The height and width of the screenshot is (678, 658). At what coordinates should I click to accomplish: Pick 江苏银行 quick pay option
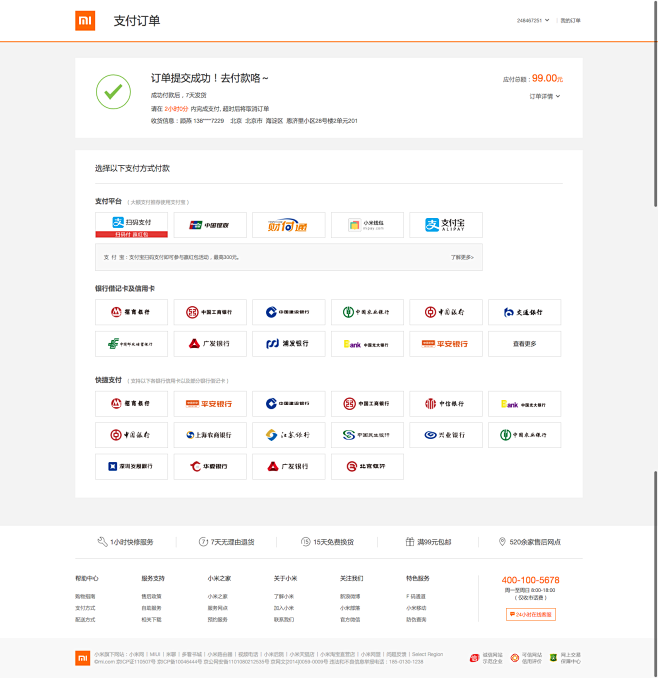[x=289, y=435]
